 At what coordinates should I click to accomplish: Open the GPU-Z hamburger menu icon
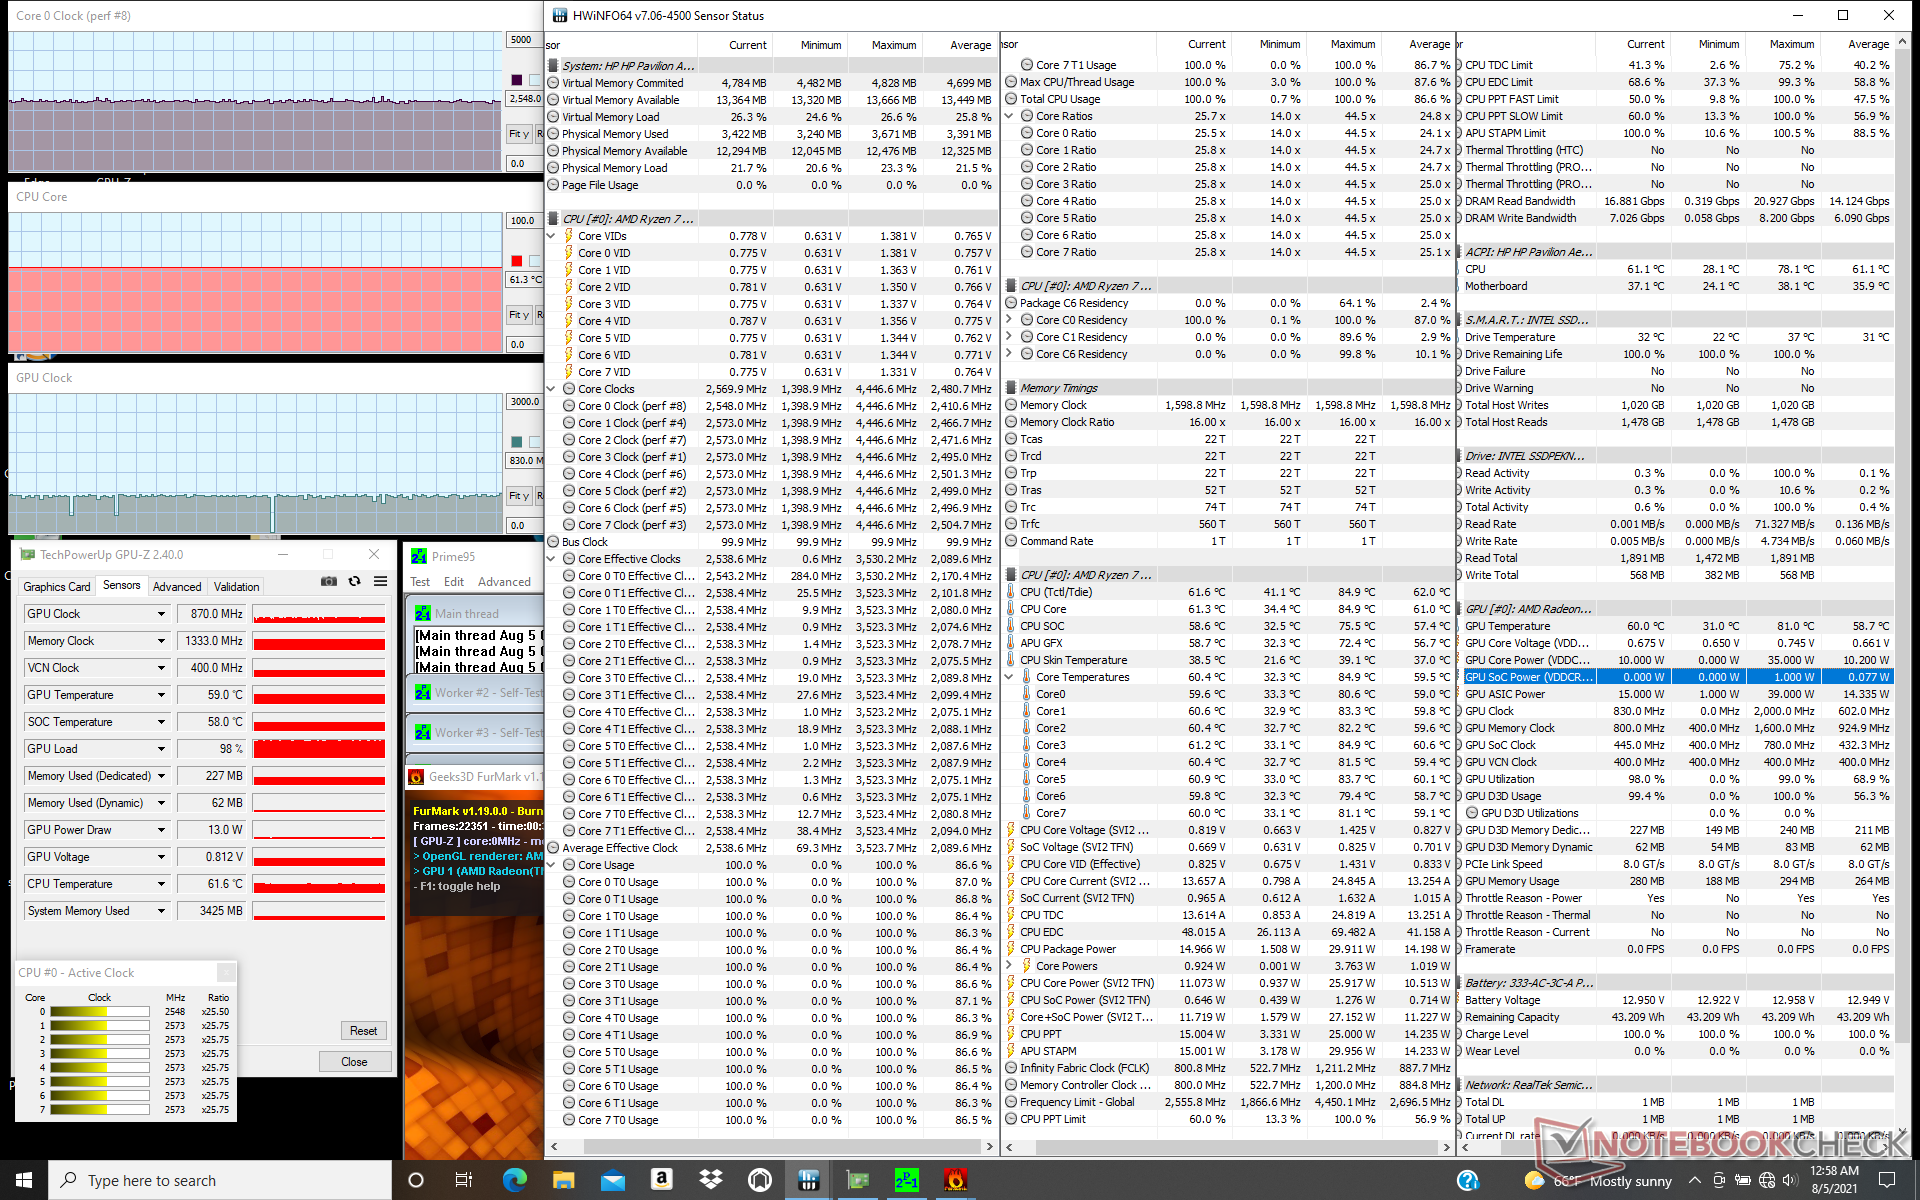pos(380,581)
